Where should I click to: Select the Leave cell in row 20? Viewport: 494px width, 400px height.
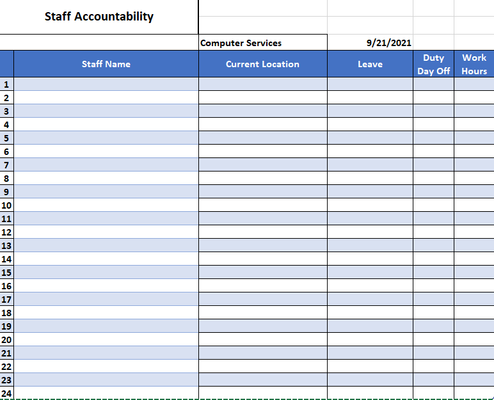coord(370,340)
